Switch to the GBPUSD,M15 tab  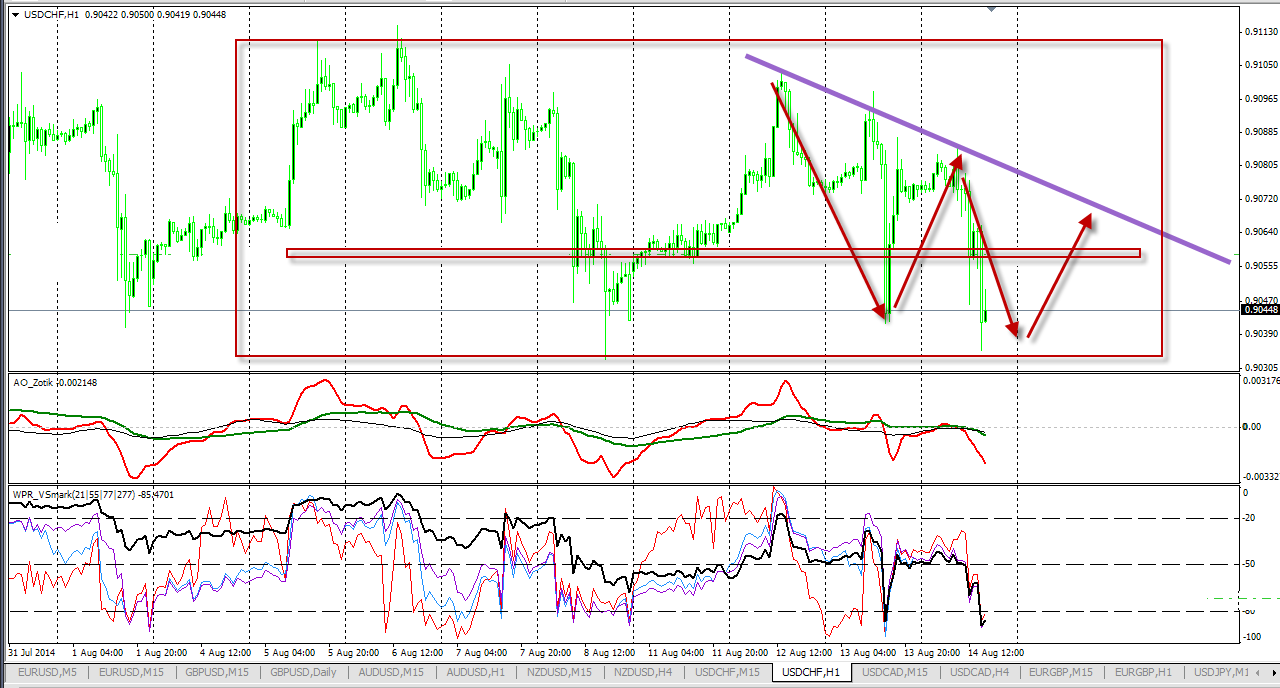(x=219, y=671)
